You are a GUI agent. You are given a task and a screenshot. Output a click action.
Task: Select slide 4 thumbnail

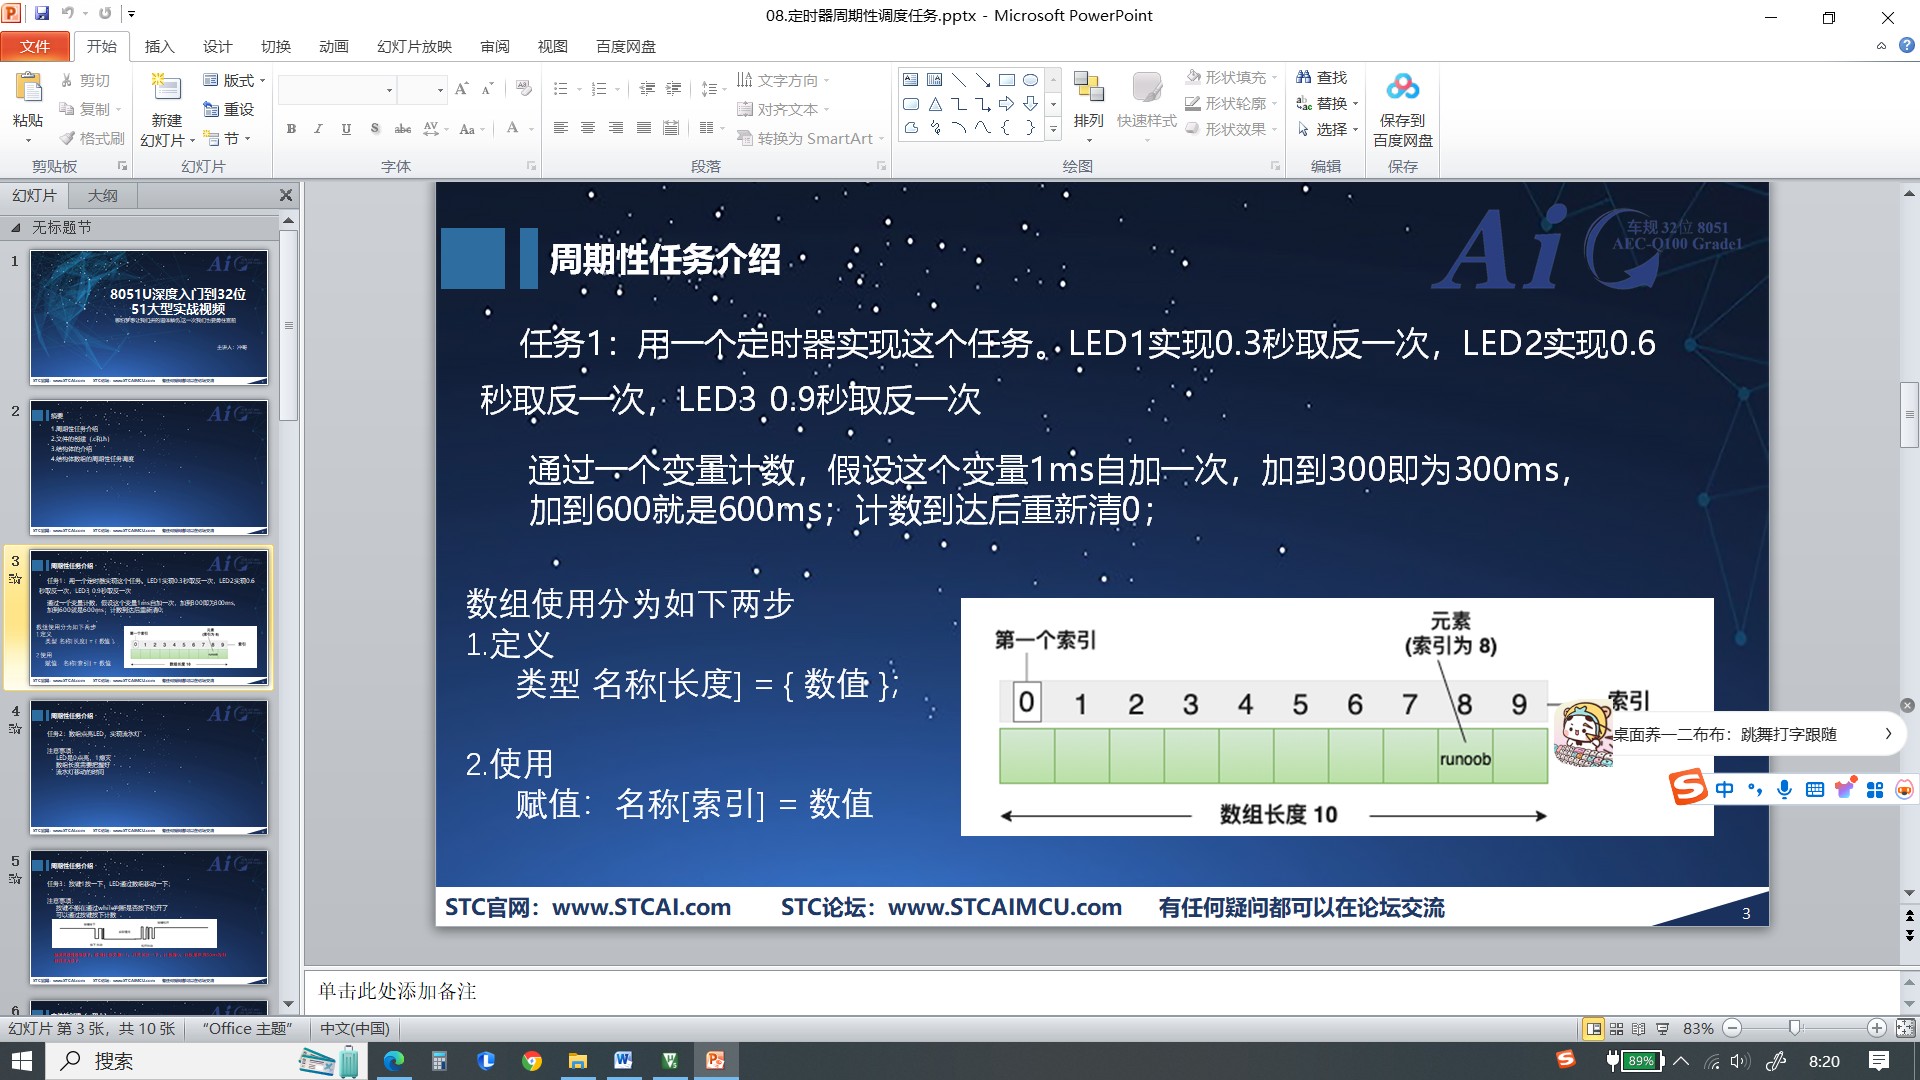click(149, 767)
